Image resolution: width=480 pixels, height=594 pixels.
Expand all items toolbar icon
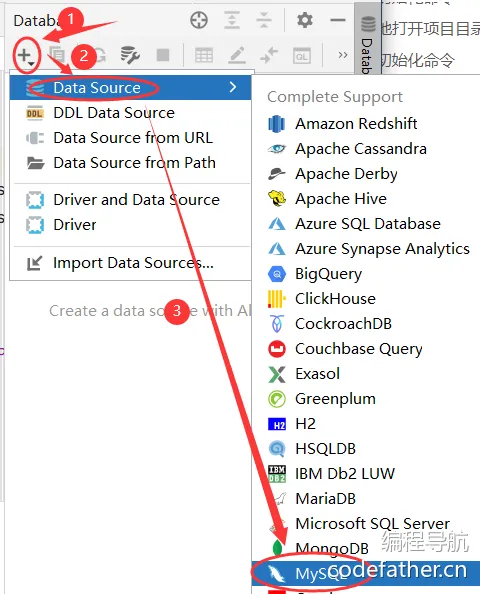232,20
